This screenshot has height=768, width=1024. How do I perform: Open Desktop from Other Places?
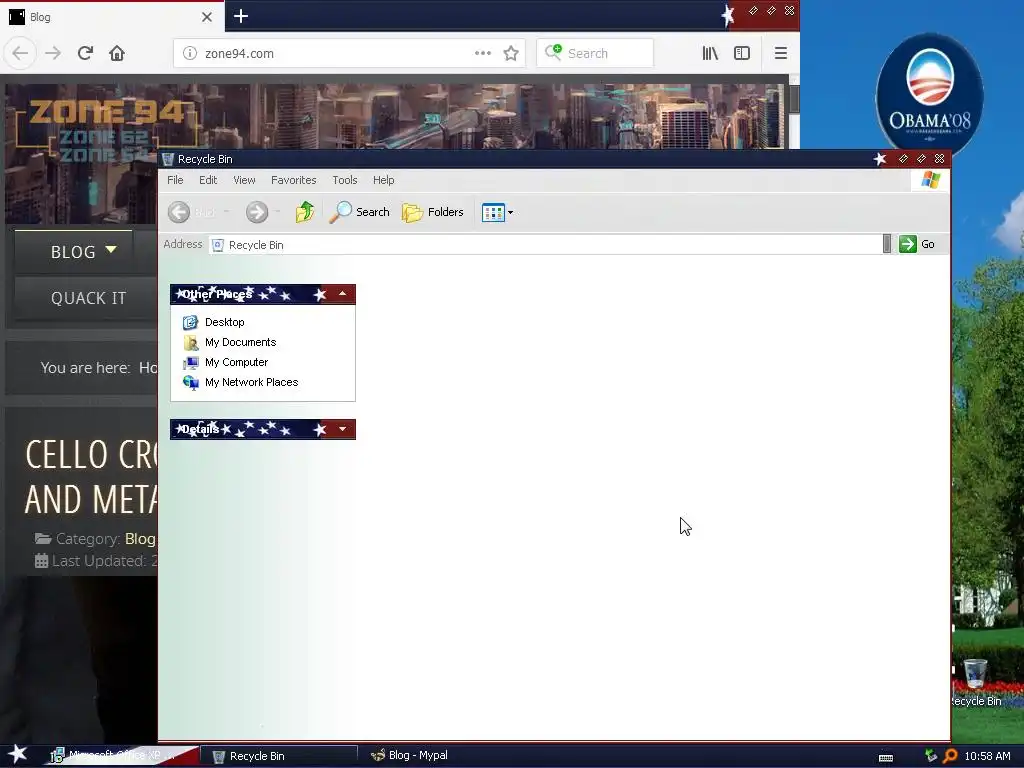pos(225,322)
